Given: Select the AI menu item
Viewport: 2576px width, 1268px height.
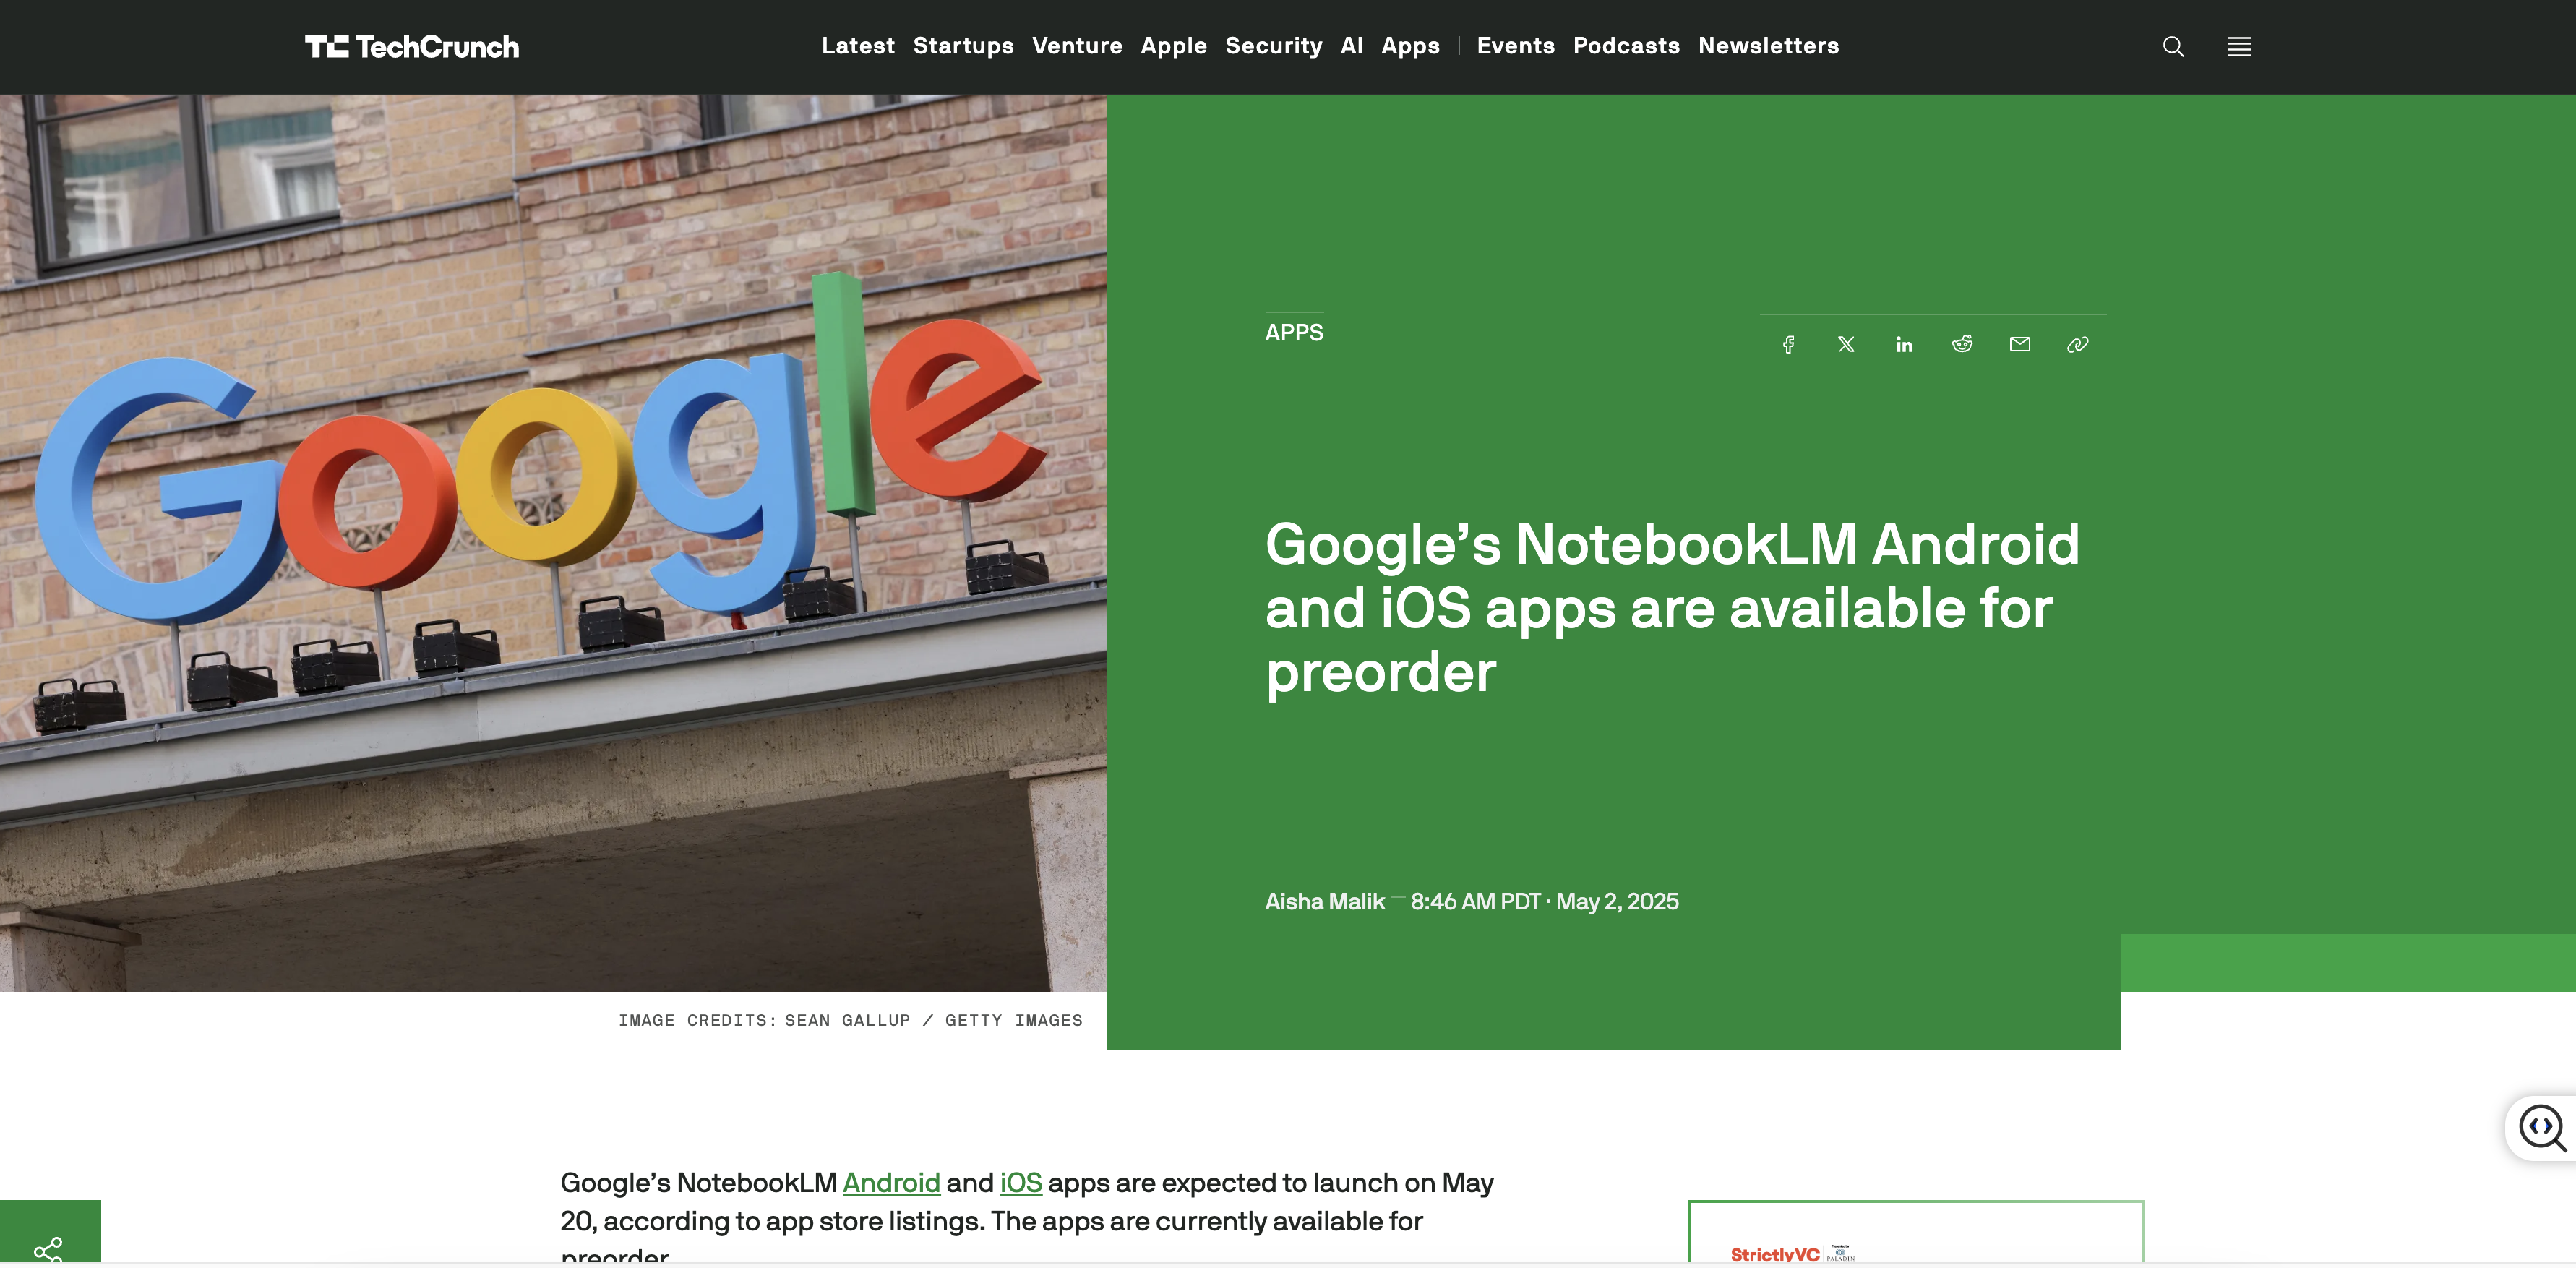Looking at the screenshot, I should pos(1351,46).
